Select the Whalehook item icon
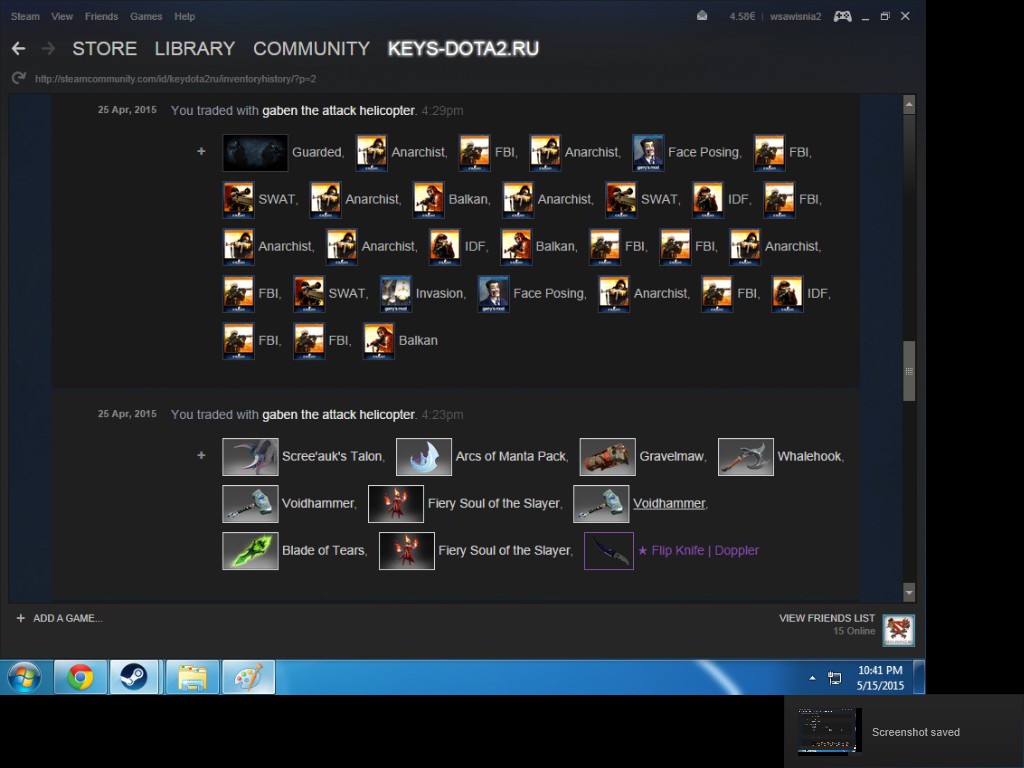Image resolution: width=1024 pixels, height=768 pixels. coord(746,456)
